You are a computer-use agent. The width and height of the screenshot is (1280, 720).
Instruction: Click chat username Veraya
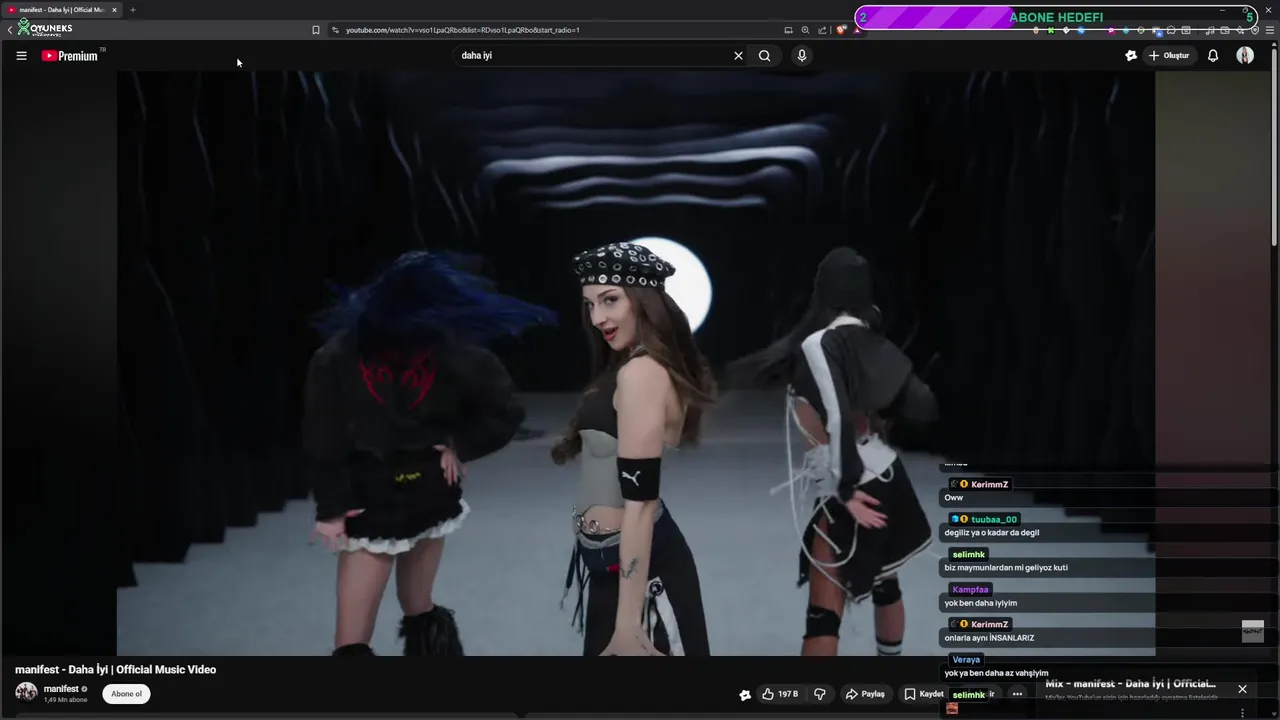[966, 659]
